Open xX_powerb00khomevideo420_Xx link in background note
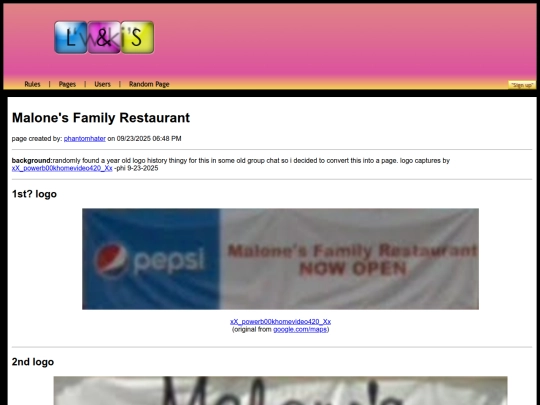Screen dimensions: 540x405 point(62,168)
